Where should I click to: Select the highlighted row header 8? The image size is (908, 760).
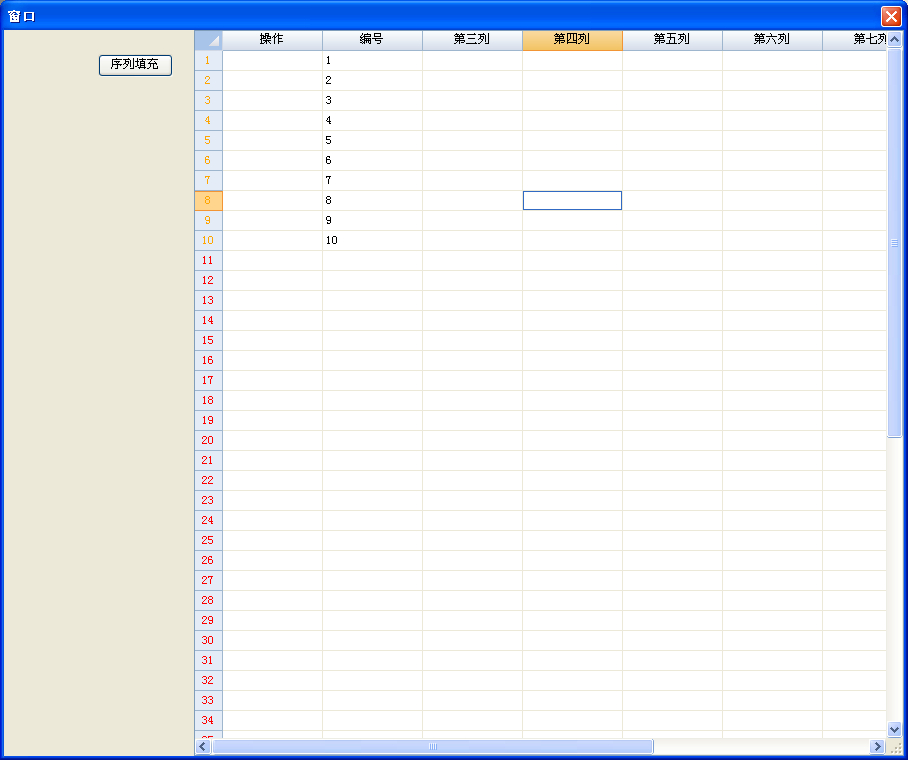[208, 200]
